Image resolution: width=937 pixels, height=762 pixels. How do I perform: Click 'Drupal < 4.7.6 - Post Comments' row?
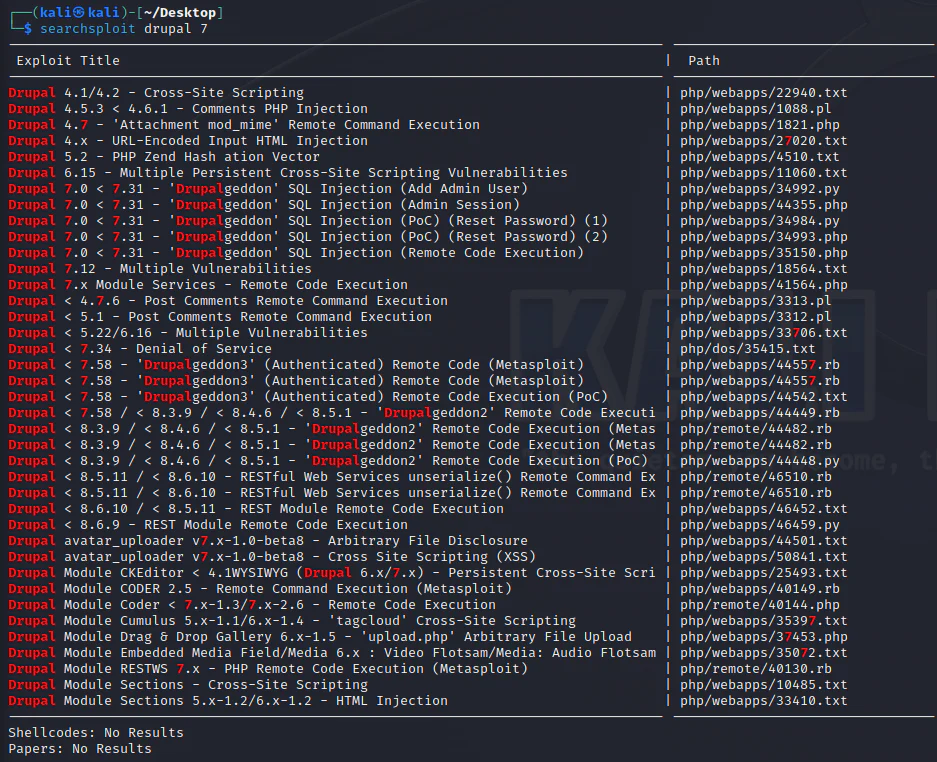click(x=228, y=301)
